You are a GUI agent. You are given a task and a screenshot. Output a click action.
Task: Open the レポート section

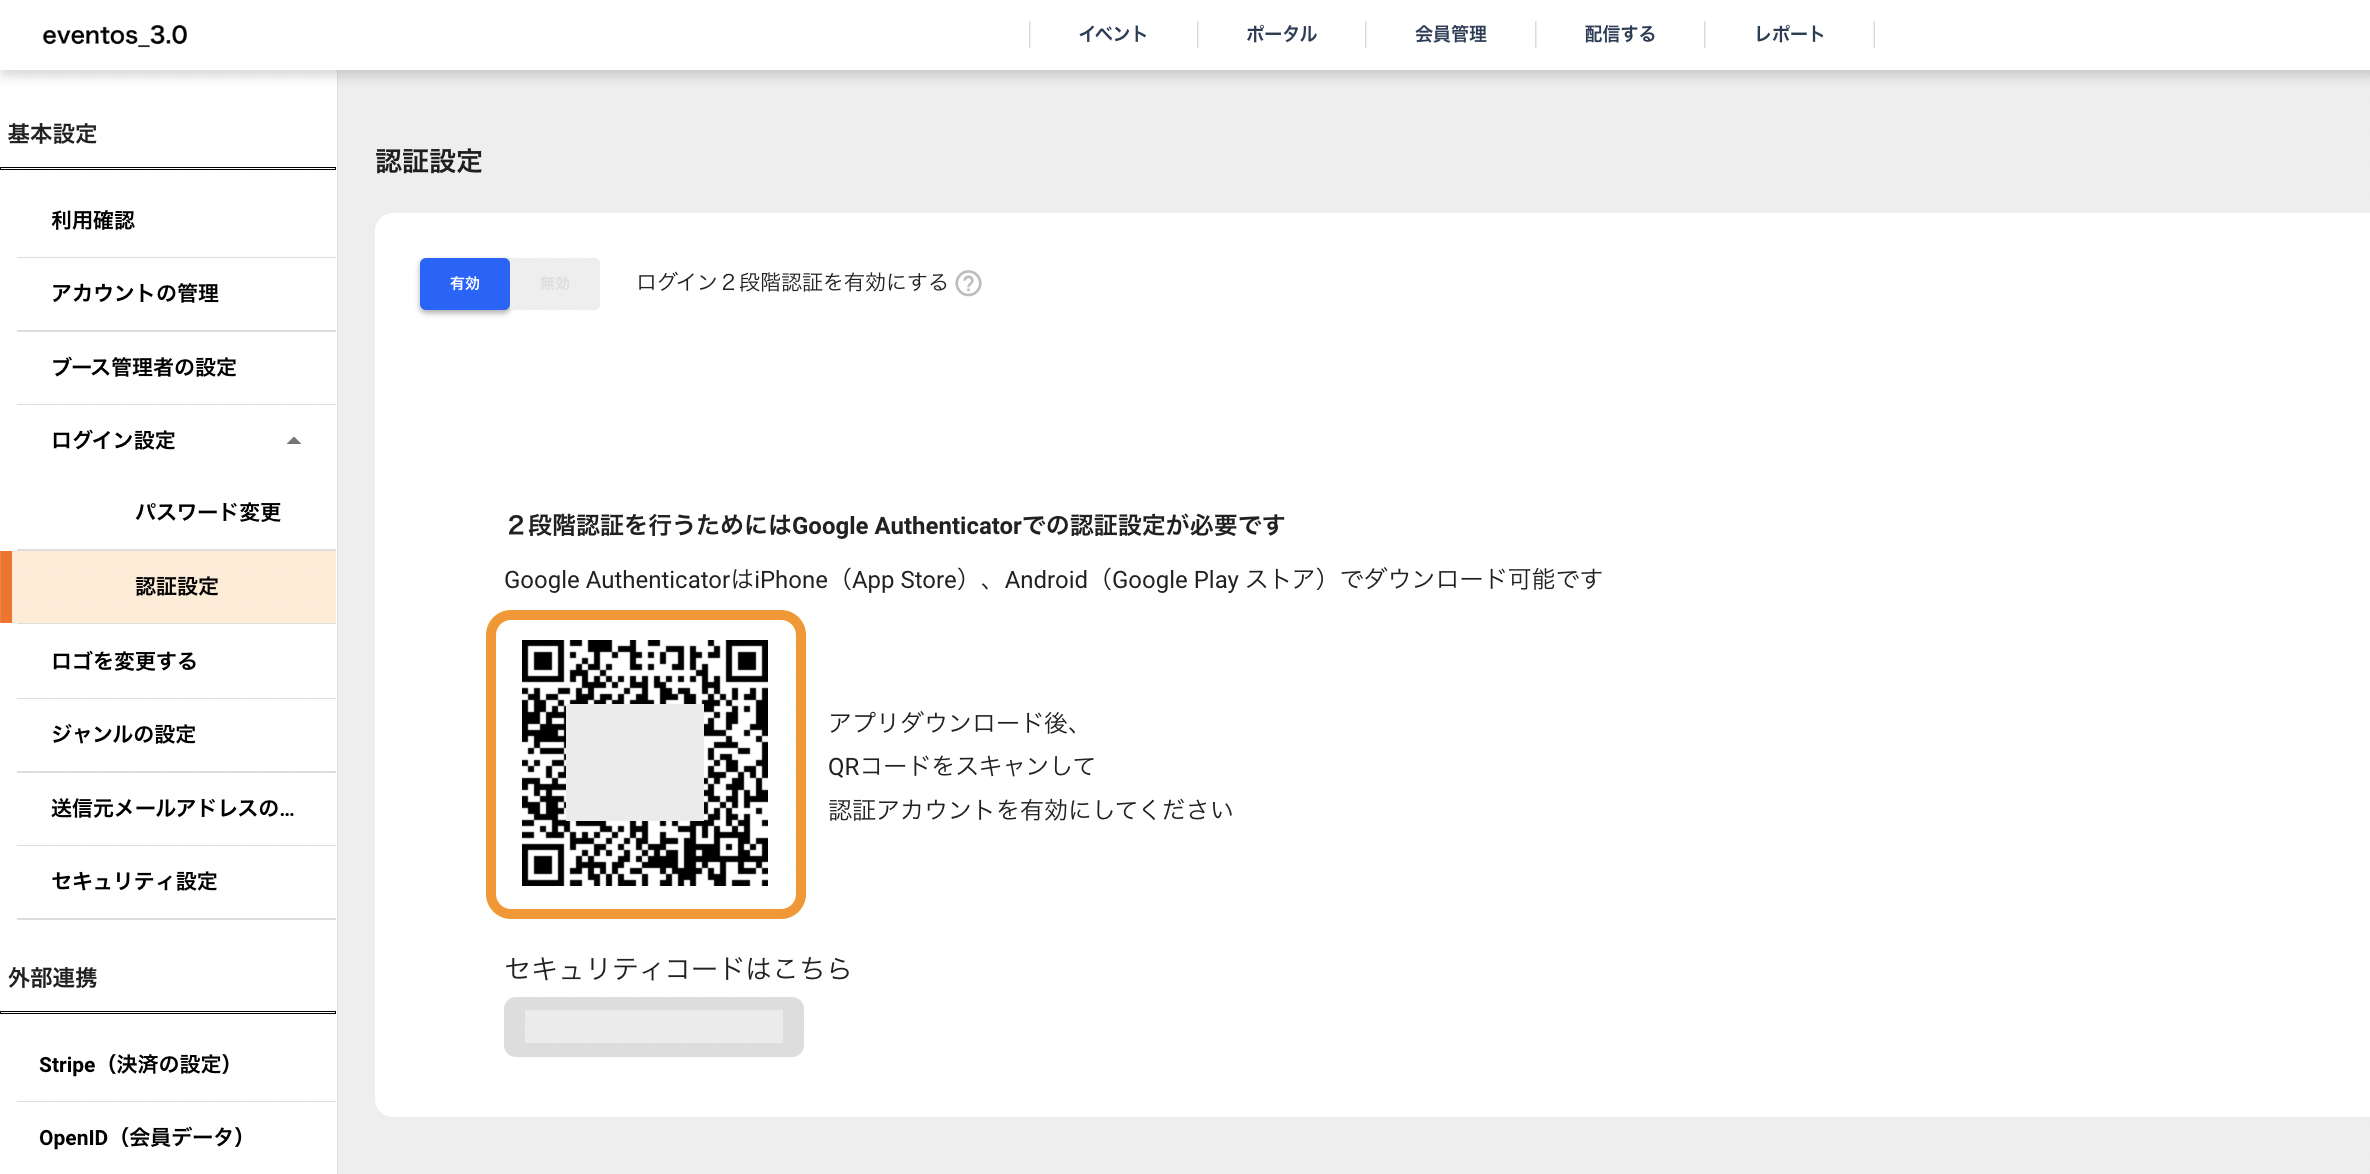[x=1789, y=33]
